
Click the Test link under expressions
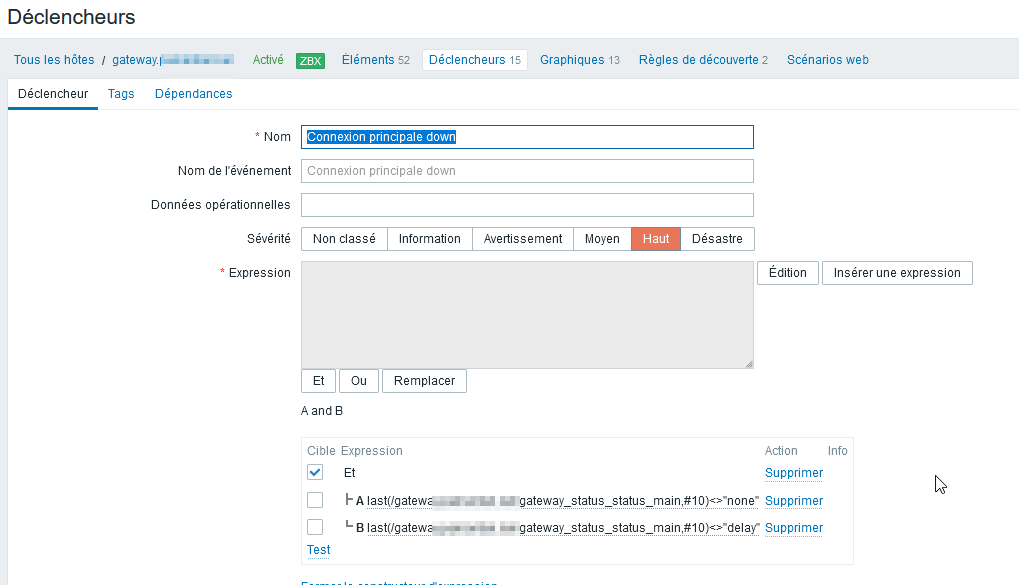318,550
